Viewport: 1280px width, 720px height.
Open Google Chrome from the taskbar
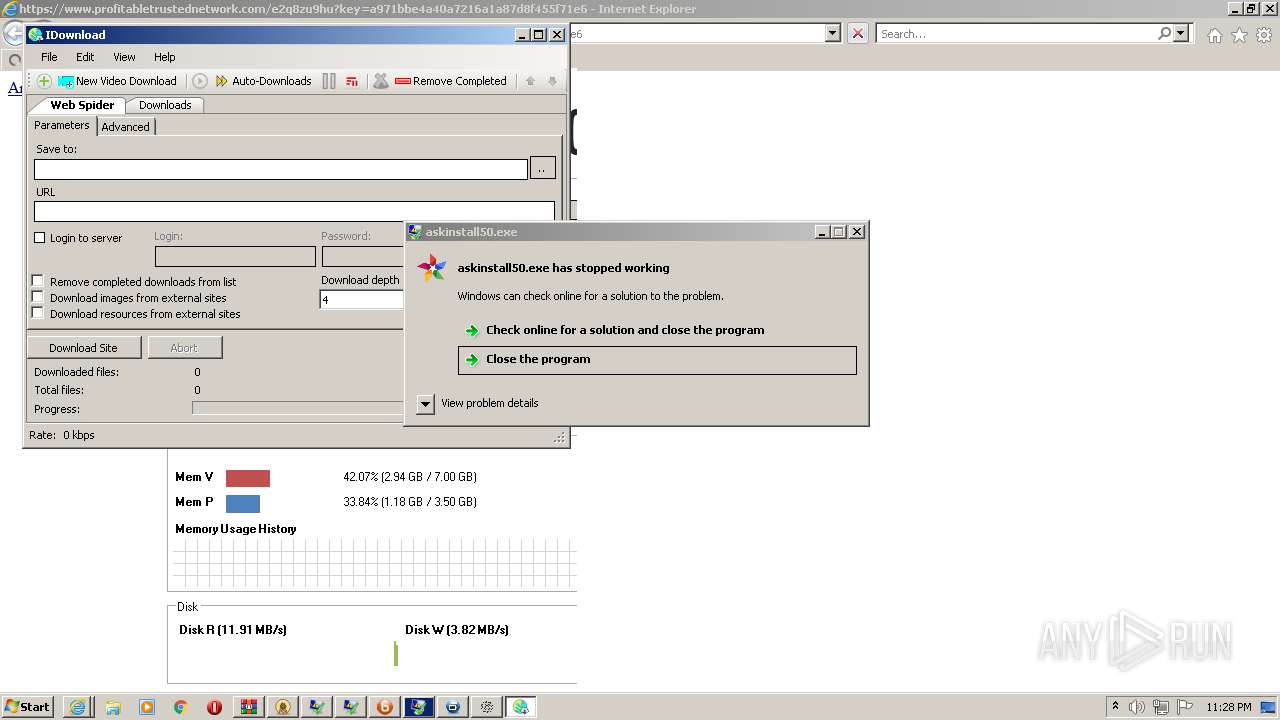tap(181, 707)
